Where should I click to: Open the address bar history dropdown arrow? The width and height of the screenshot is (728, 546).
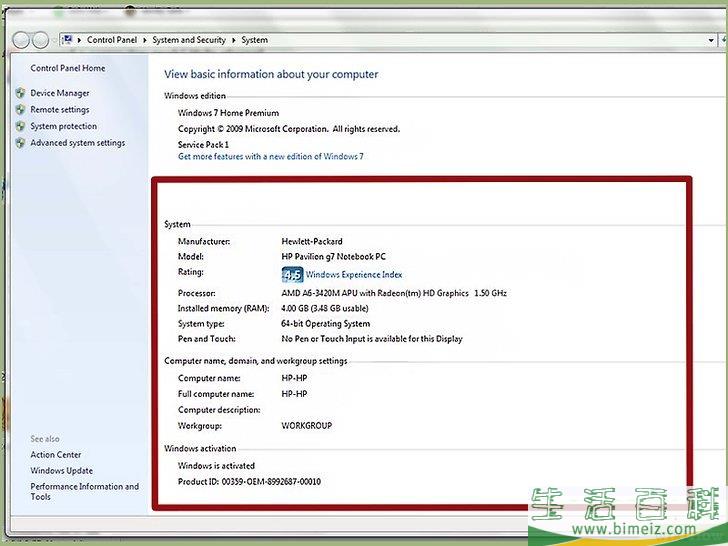pyautogui.click(x=711, y=40)
